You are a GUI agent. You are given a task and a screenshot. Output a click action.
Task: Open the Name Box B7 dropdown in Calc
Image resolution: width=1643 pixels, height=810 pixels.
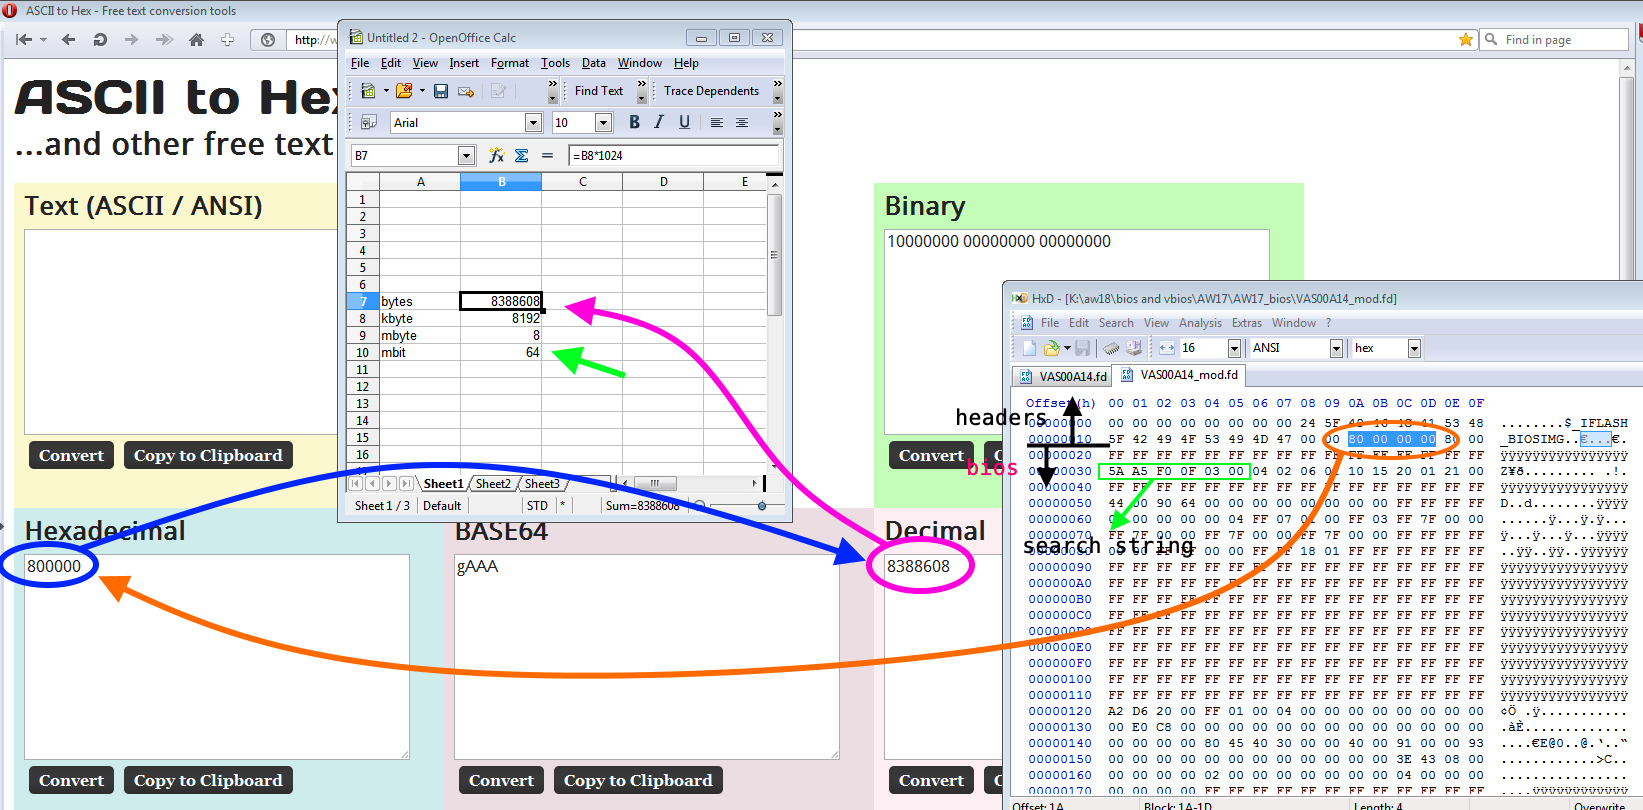tap(466, 155)
